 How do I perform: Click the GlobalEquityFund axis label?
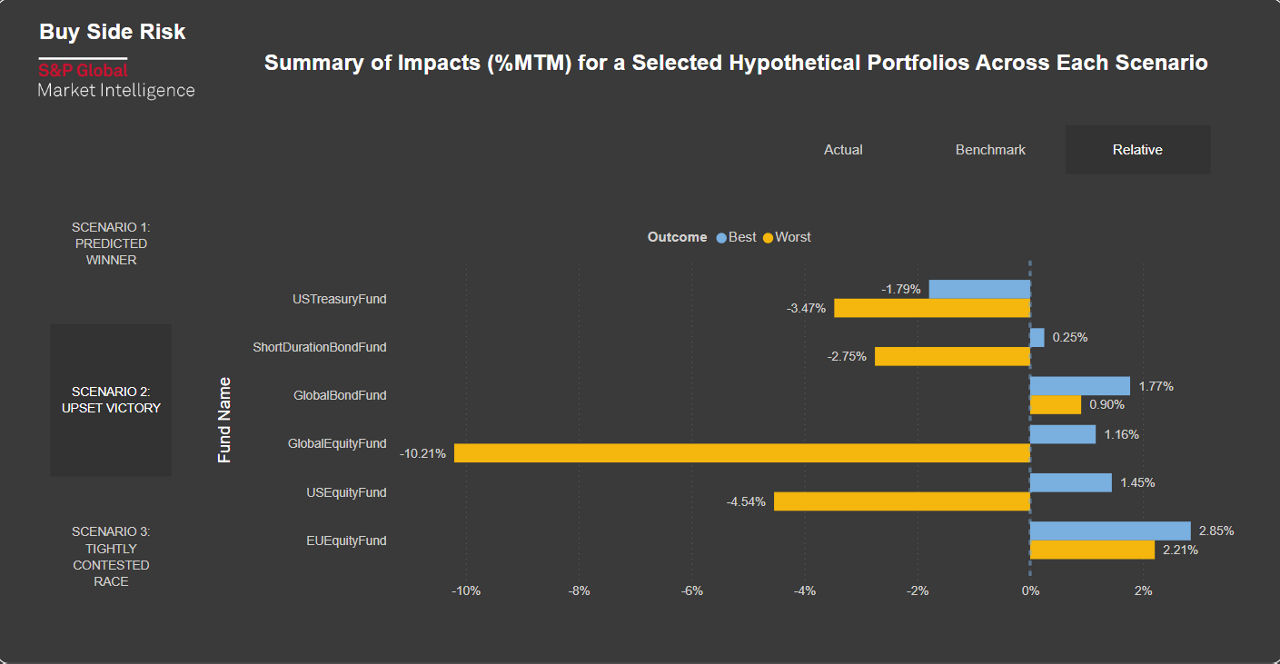coord(337,444)
